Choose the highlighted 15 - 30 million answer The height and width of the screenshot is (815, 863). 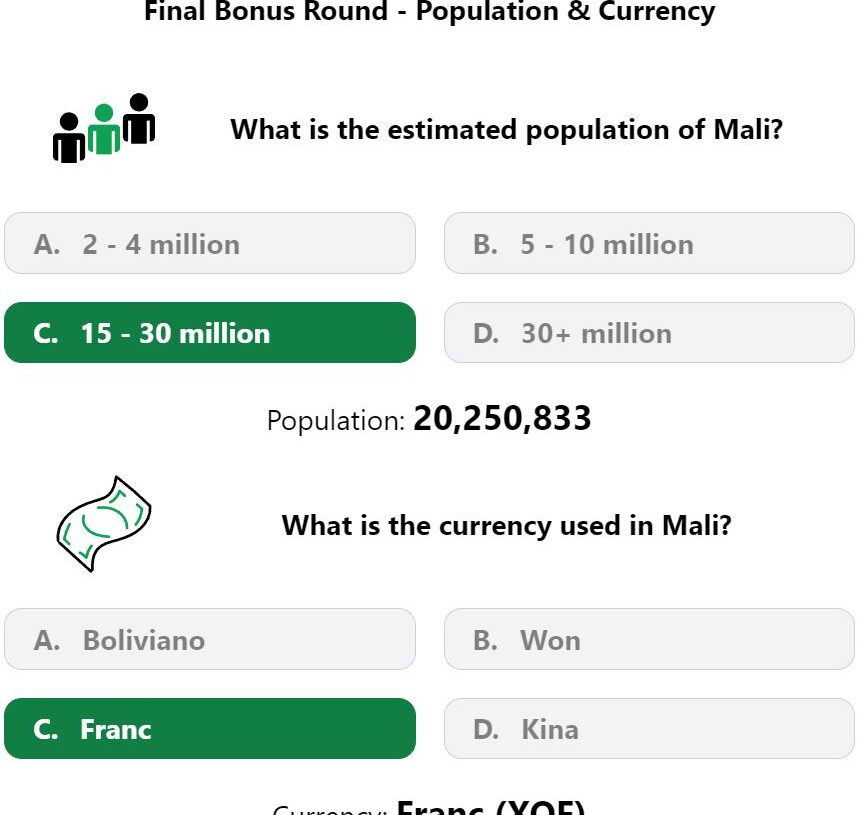pyautogui.click(x=210, y=332)
